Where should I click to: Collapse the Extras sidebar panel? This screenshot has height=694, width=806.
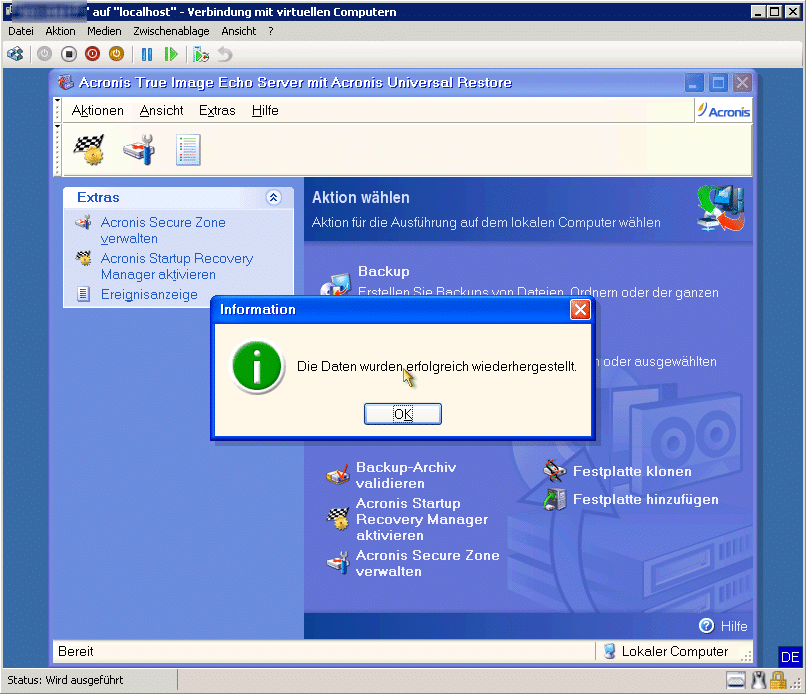point(273,197)
